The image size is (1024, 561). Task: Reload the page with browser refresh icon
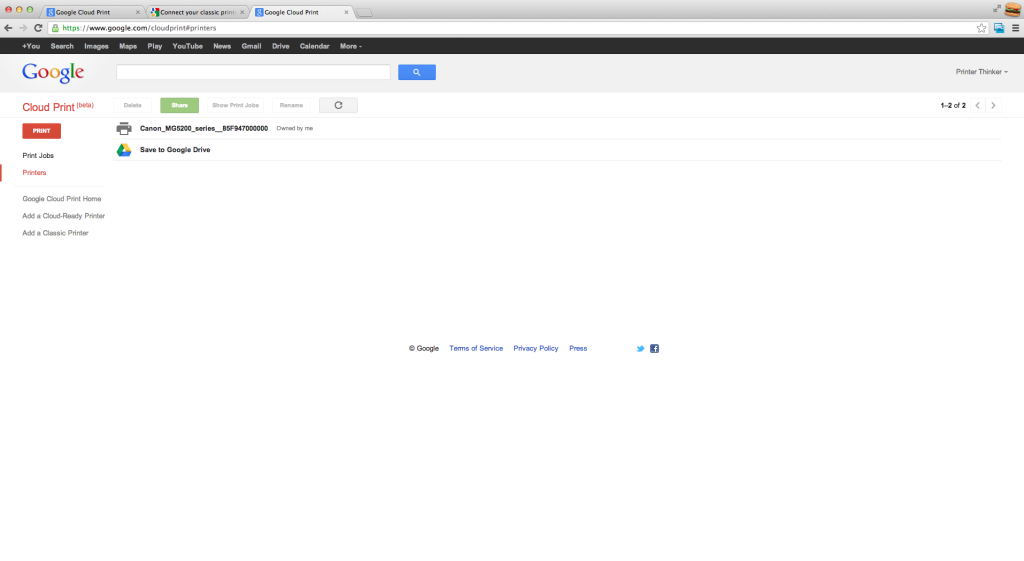38,28
